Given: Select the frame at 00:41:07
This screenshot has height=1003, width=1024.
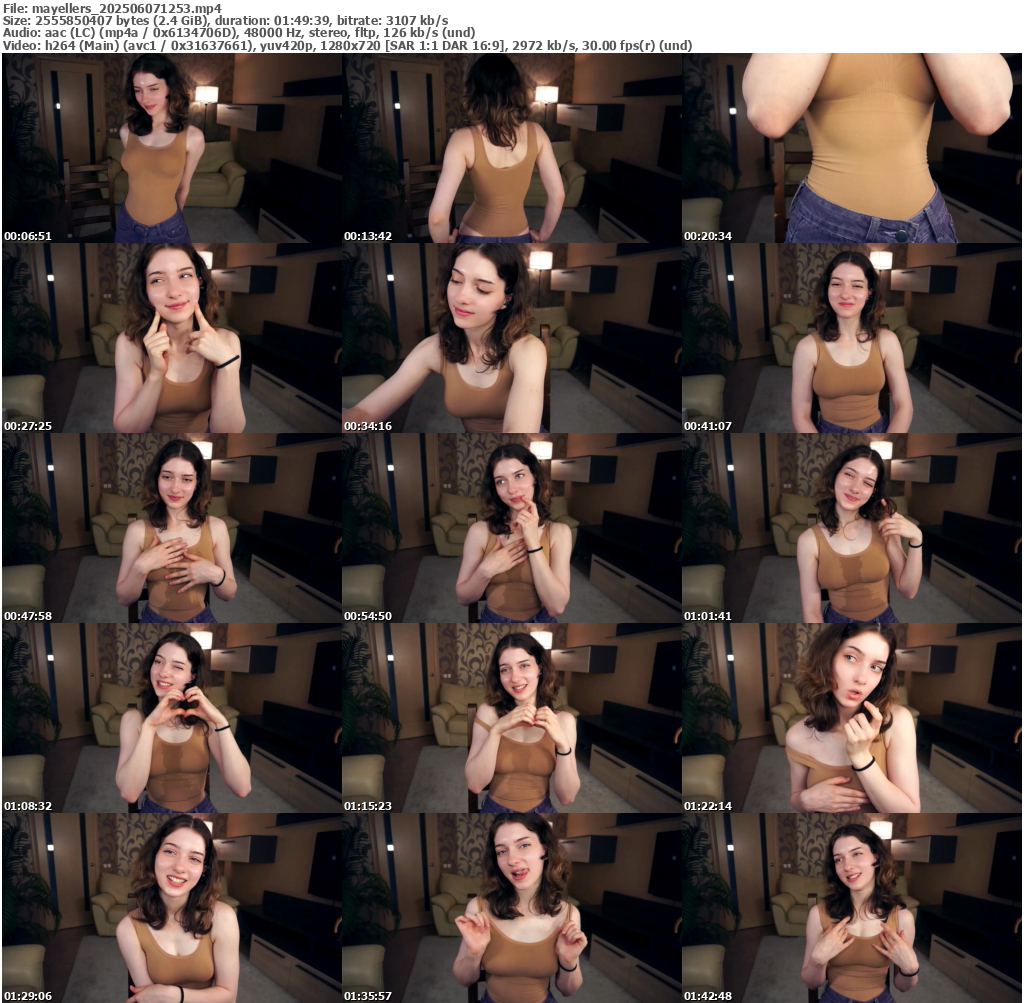Looking at the screenshot, I should coord(852,338).
